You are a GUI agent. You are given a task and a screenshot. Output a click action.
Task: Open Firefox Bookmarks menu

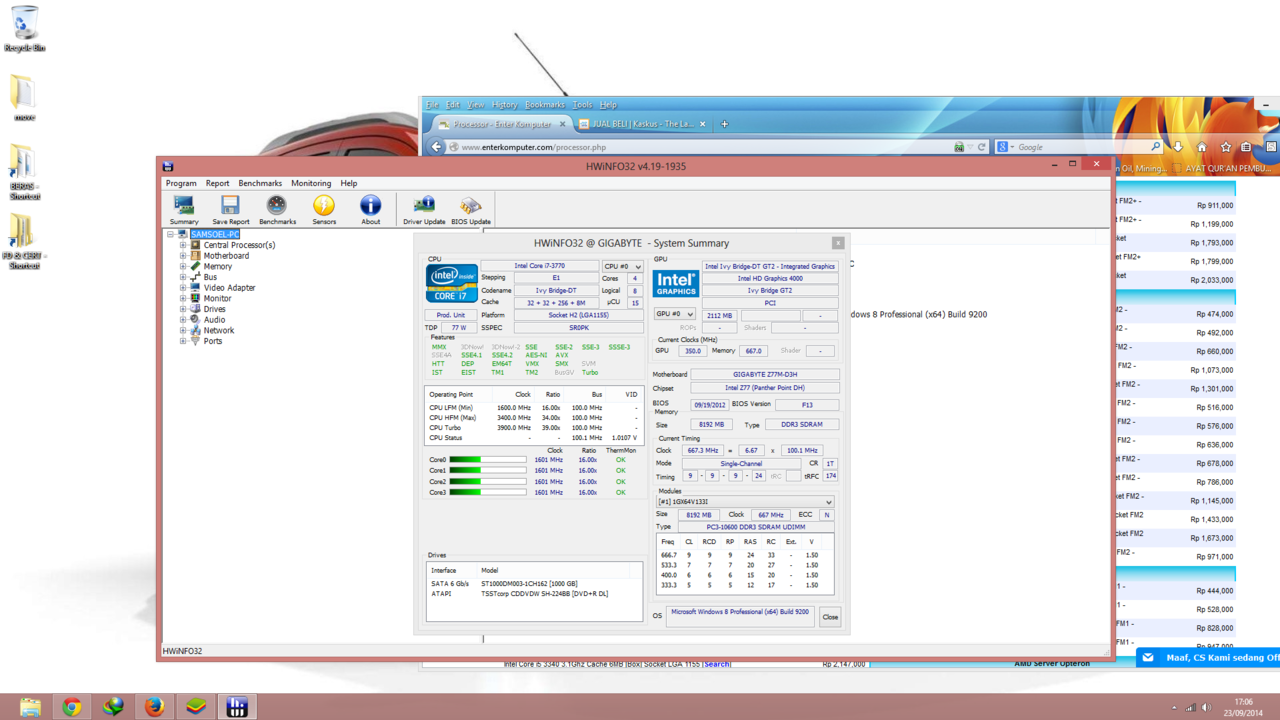pyautogui.click(x=545, y=105)
